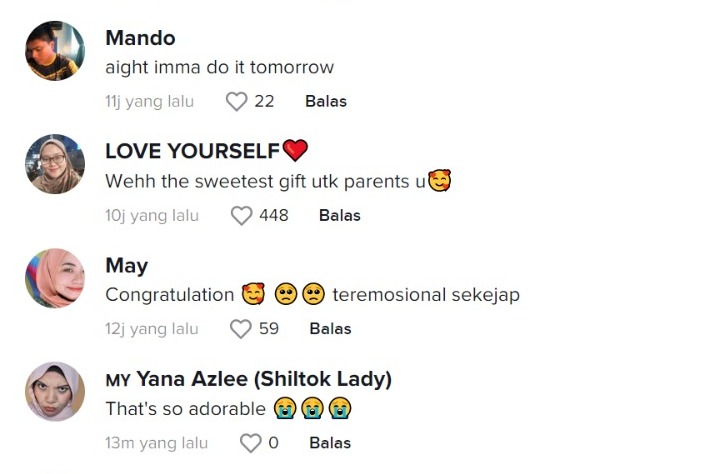The image size is (719, 474).
Task: Visit May's profile via username
Action: (x=126, y=265)
